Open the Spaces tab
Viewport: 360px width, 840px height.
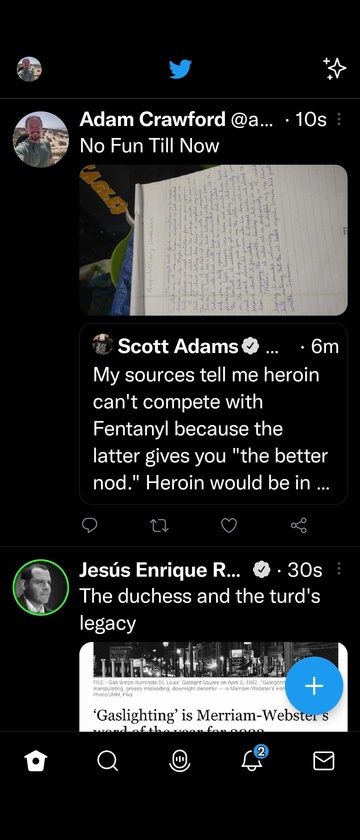[x=180, y=760]
